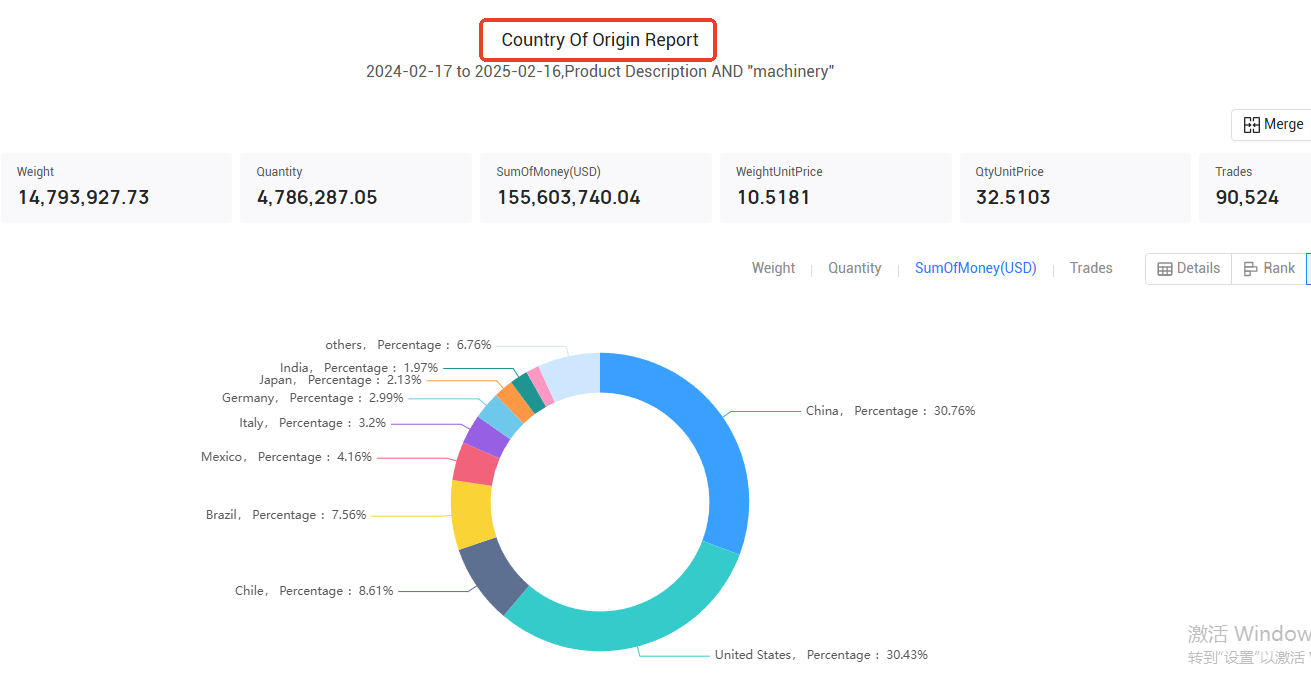The width and height of the screenshot is (1311, 678).
Task: Click the Merge button
Action: point(1272,125)
